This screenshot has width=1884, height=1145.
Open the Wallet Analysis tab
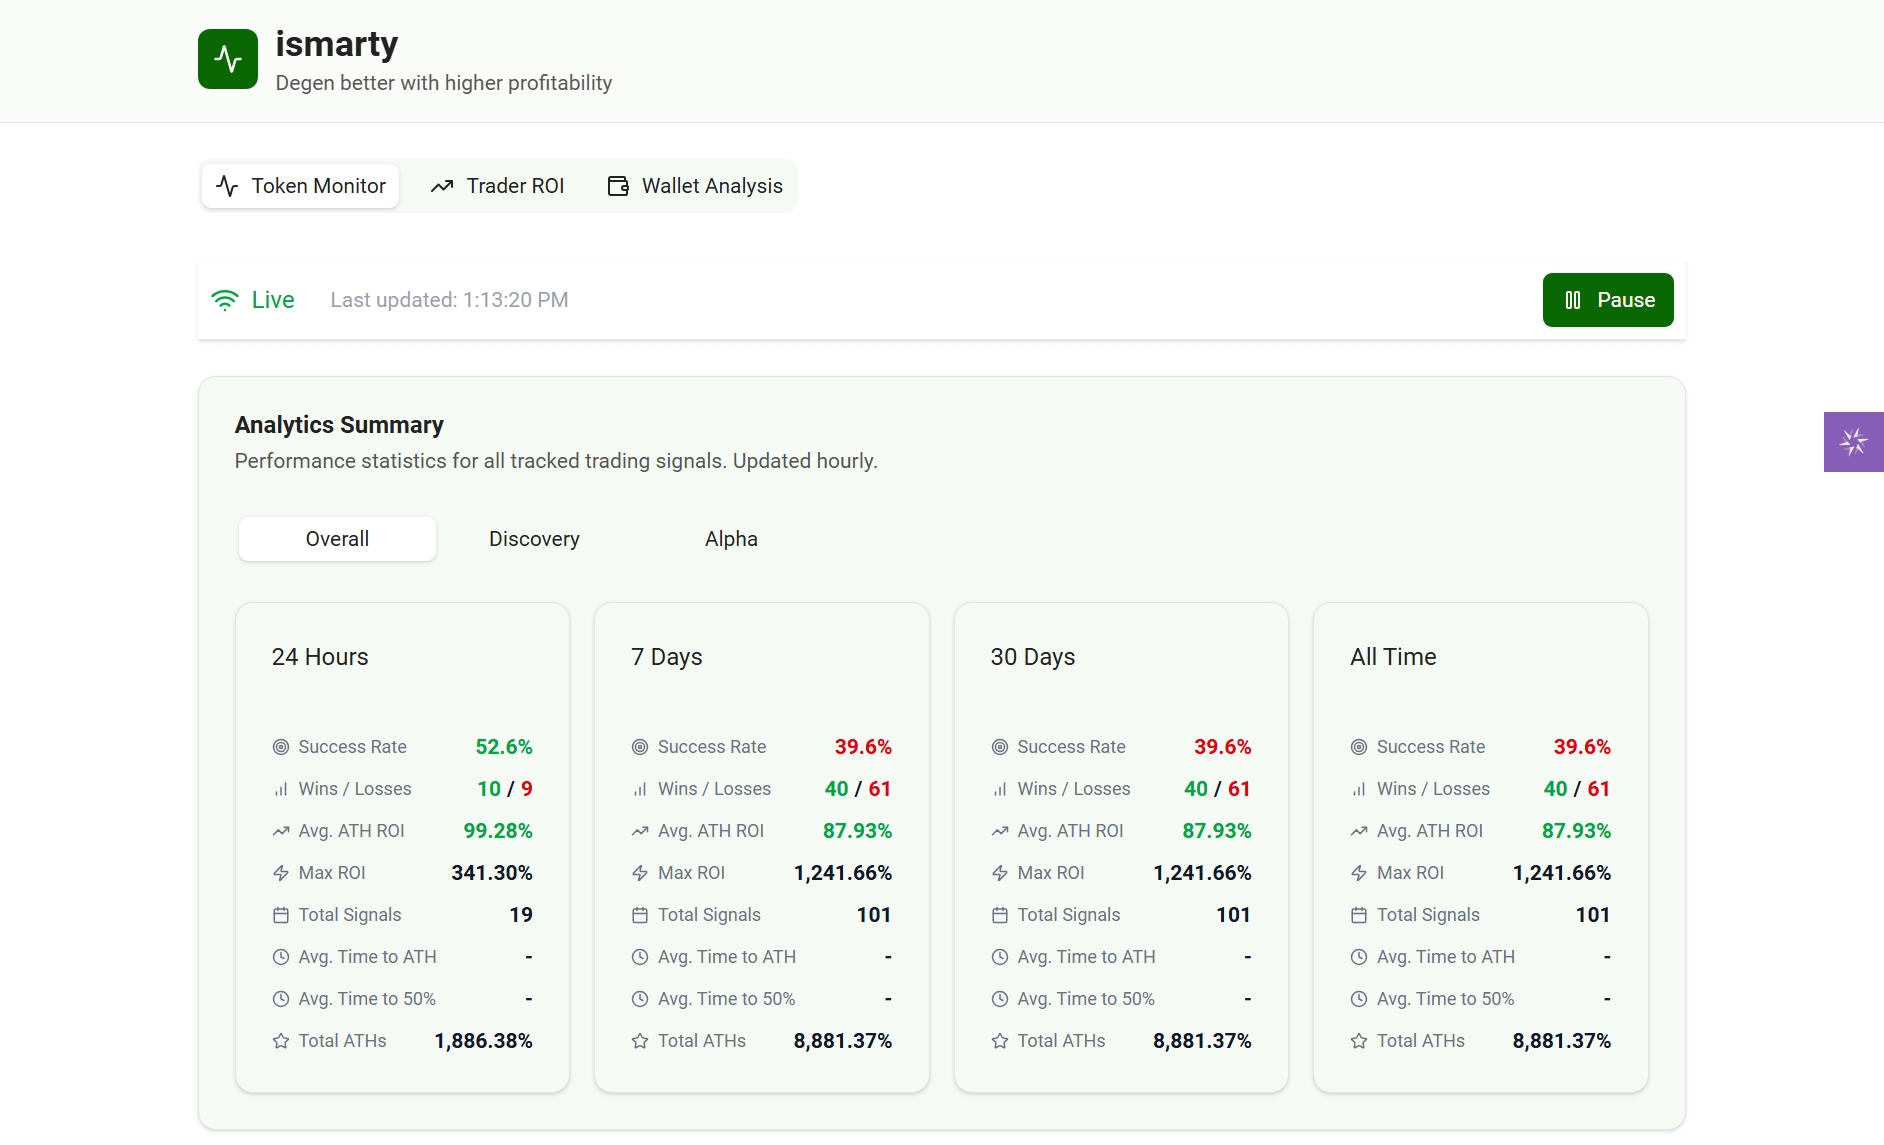click(x=695, y=186)
